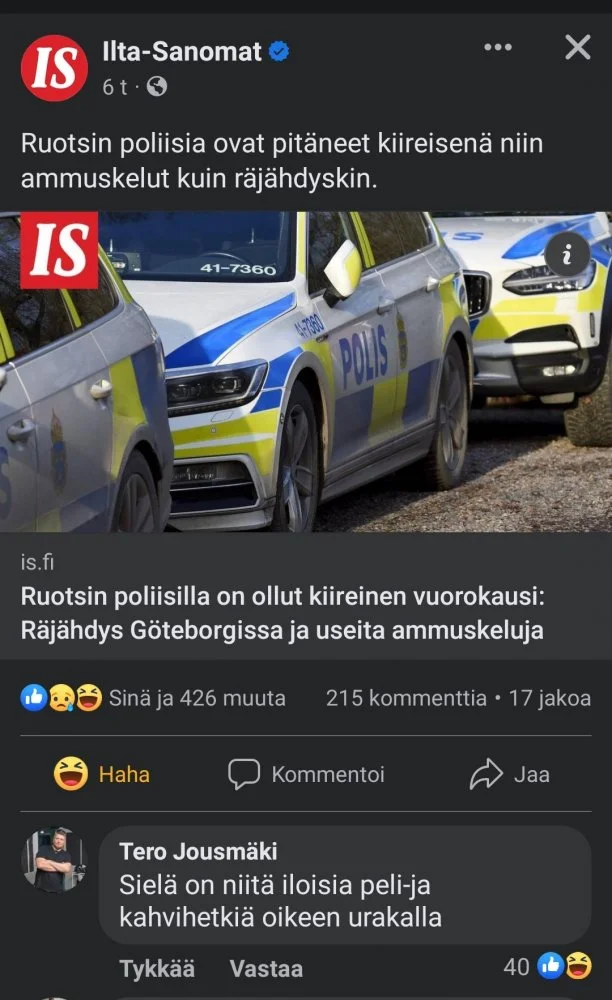The height and width of the screenshot is (1000, 612).
Task: Visit the is.fi source link
Action: 37,562
